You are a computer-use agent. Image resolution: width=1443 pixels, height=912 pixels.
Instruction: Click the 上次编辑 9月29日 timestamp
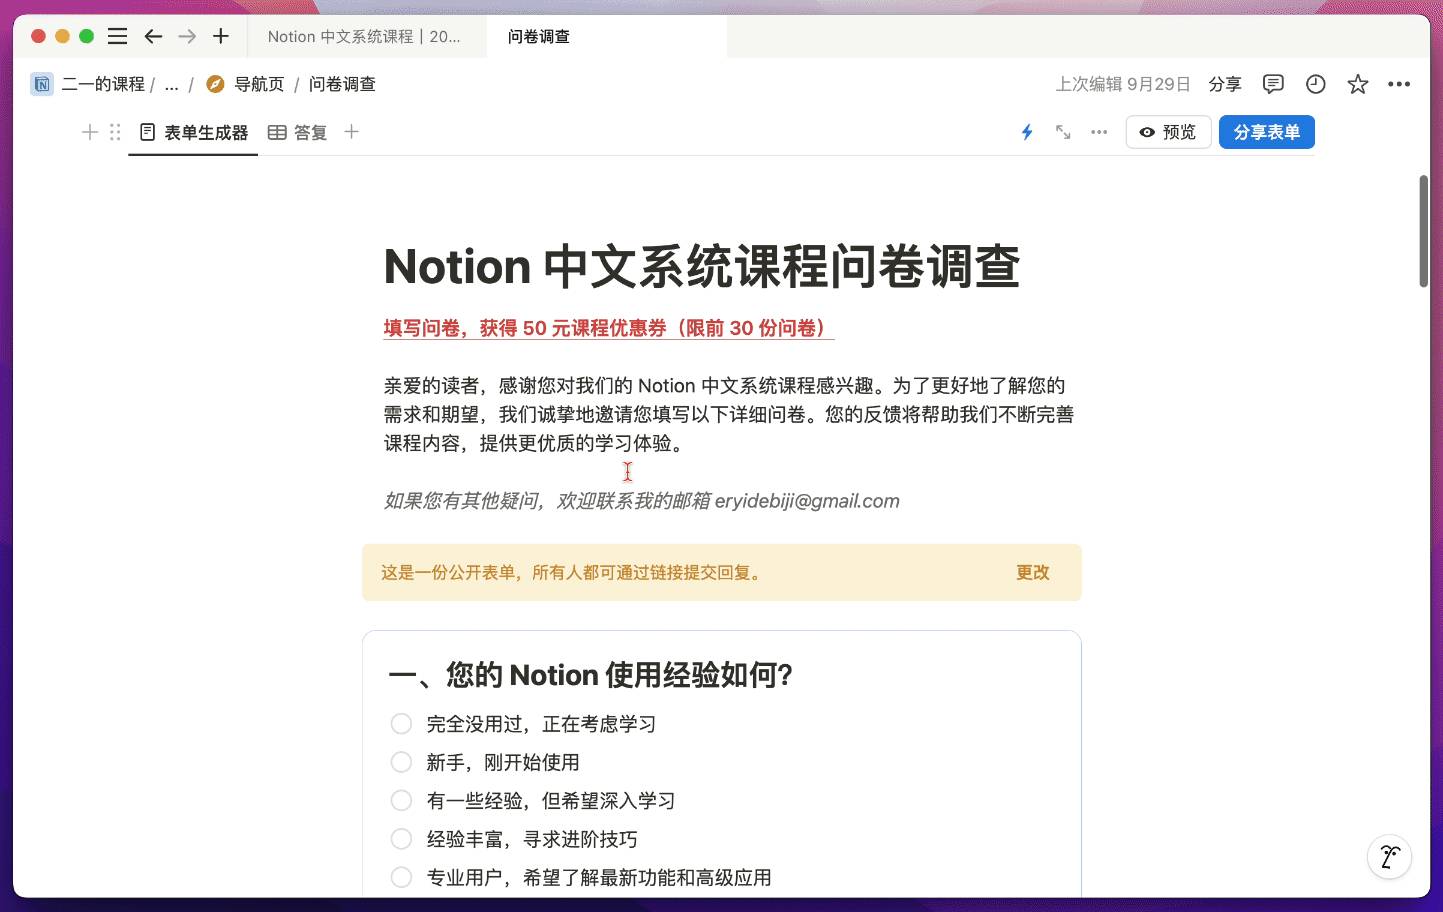click(1123, 84)
